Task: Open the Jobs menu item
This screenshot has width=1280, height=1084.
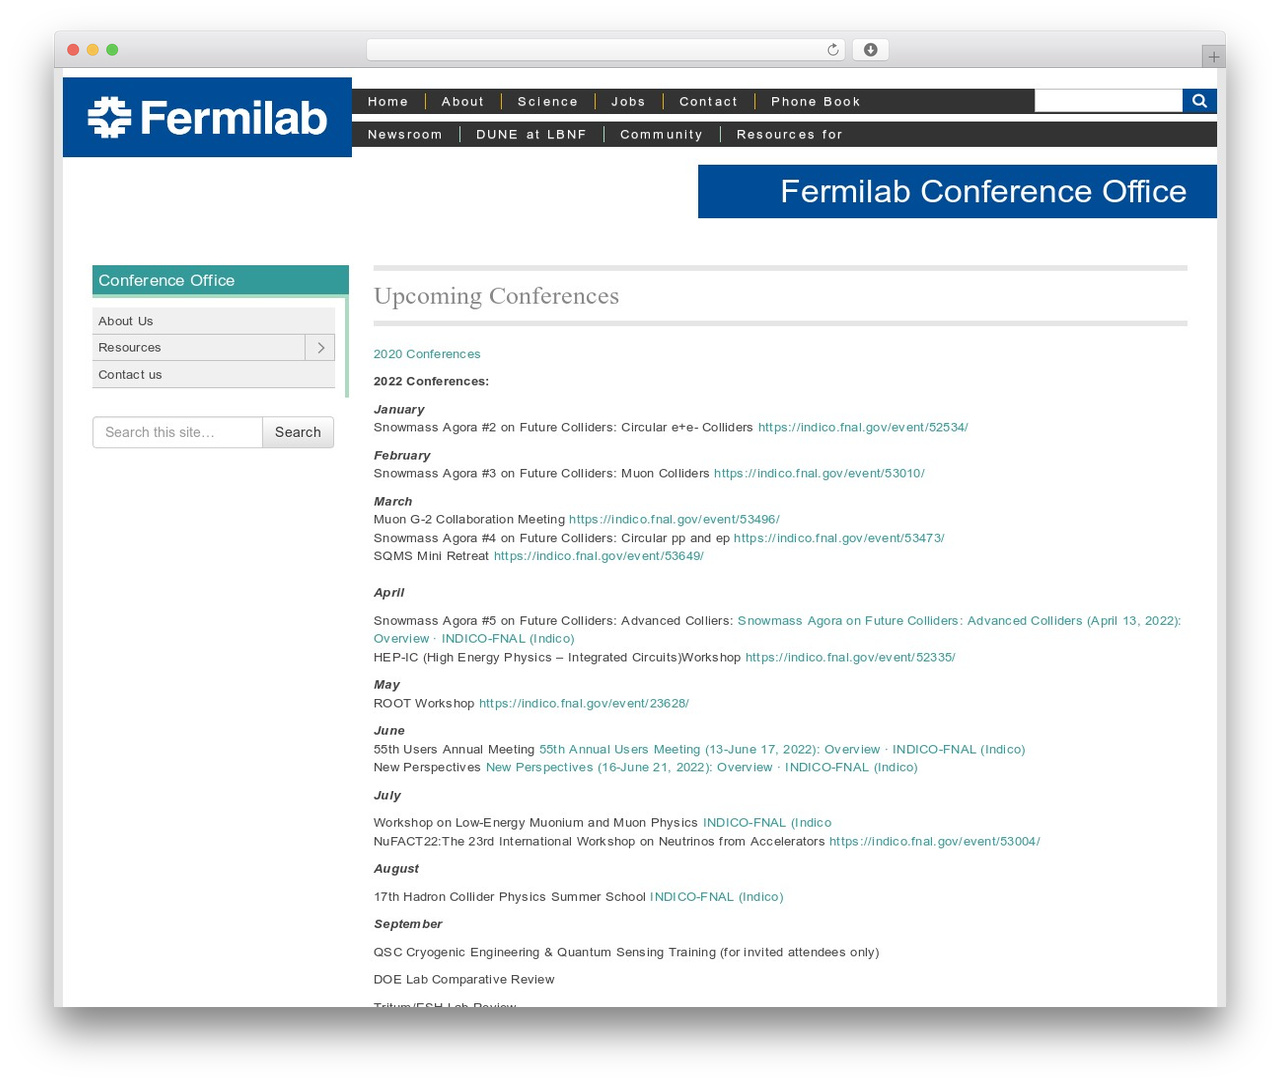Action: (629, 101)
